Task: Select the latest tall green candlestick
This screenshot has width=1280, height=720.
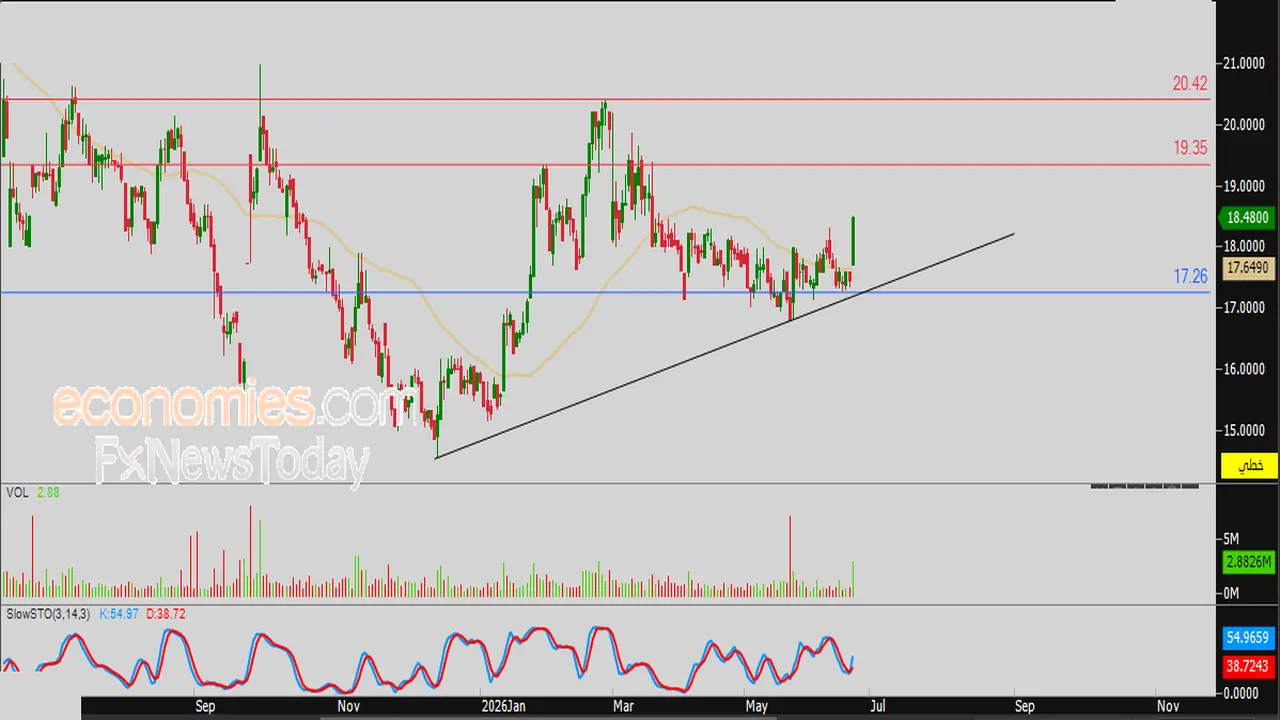Action: coord(853,242)
